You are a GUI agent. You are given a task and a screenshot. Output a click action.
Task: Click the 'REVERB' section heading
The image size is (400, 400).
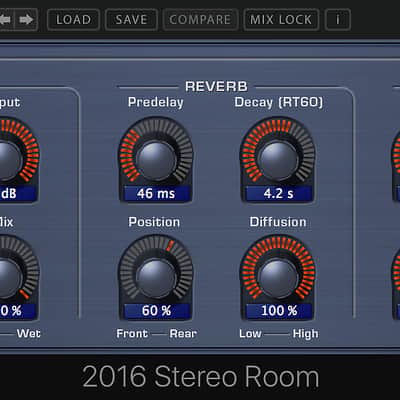[216, 87]
